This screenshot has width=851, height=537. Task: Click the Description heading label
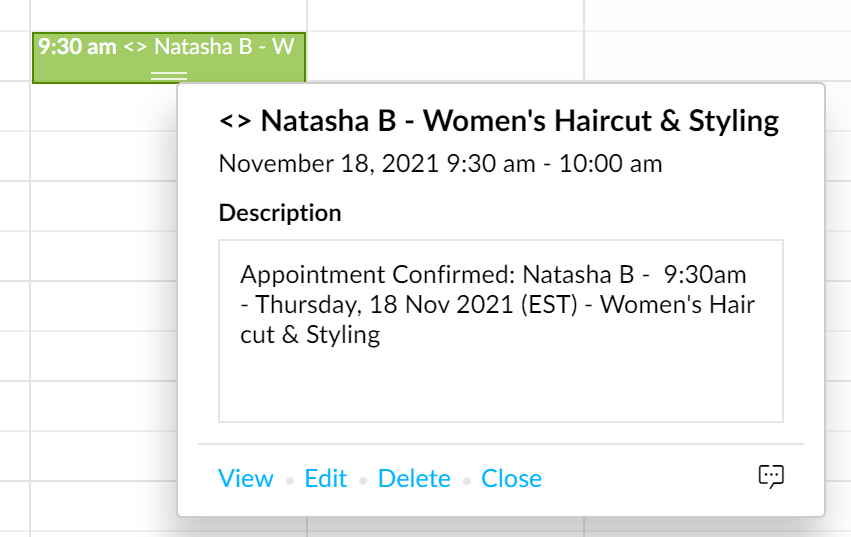(279, 213)
